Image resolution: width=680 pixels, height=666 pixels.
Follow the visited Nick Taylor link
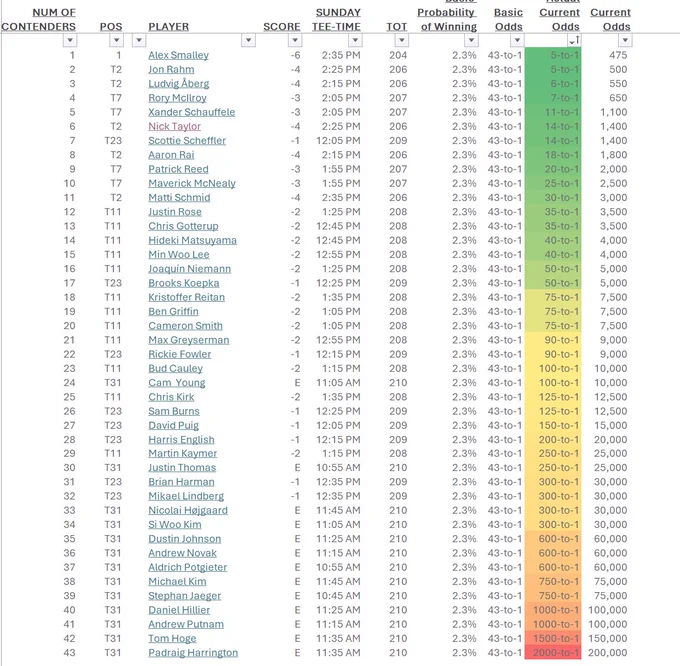click(174, 126)
